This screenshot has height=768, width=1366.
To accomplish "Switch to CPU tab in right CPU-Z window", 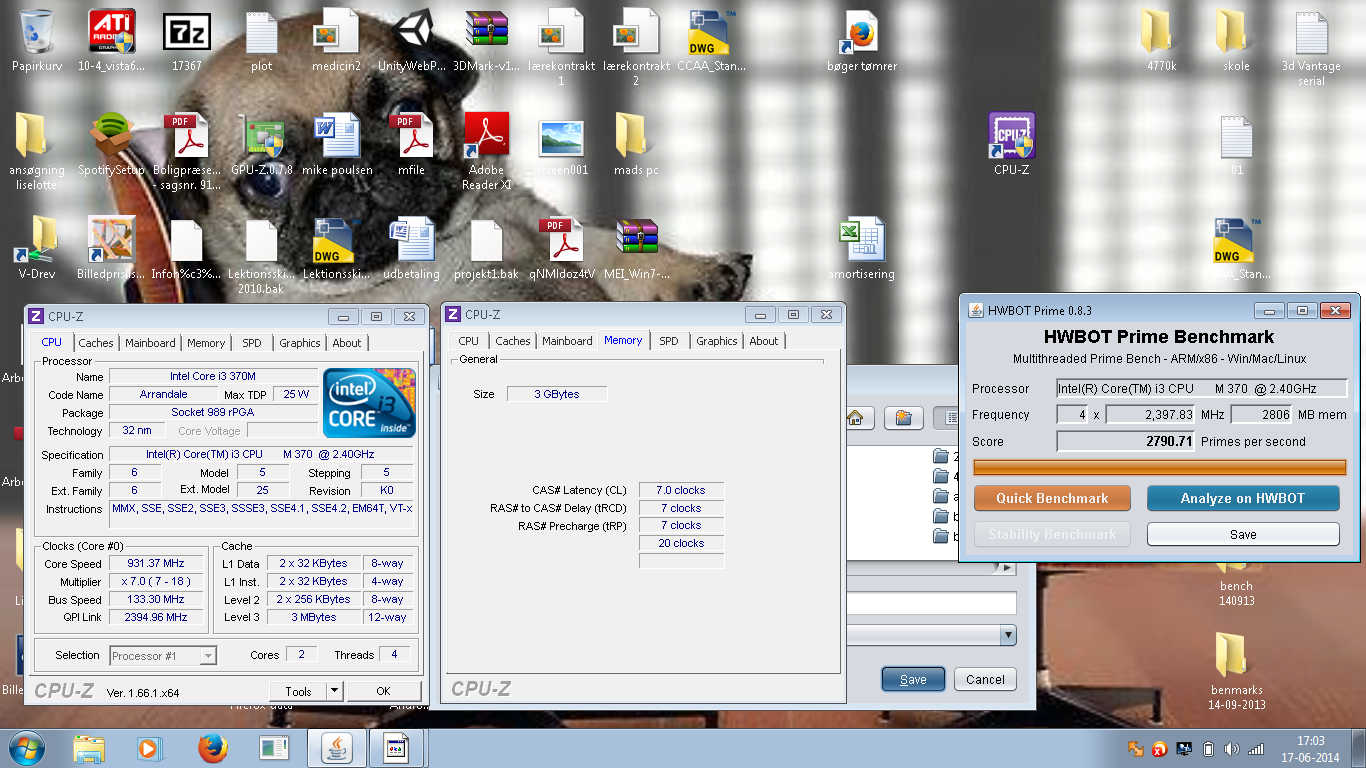I will [468, 341].
